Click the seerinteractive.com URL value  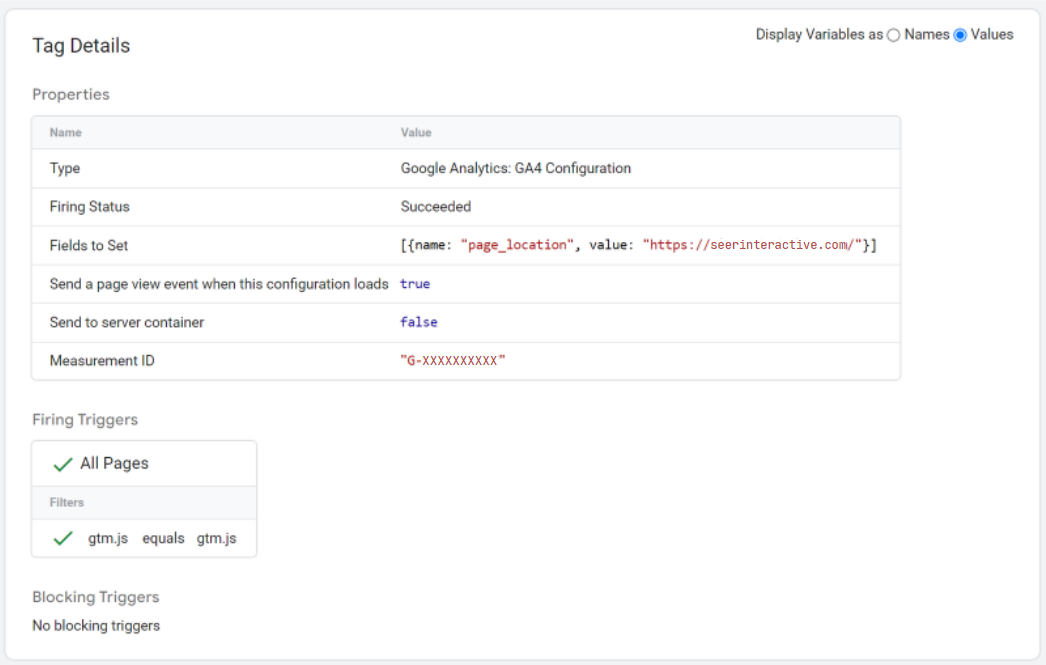[x=753, y=245]
